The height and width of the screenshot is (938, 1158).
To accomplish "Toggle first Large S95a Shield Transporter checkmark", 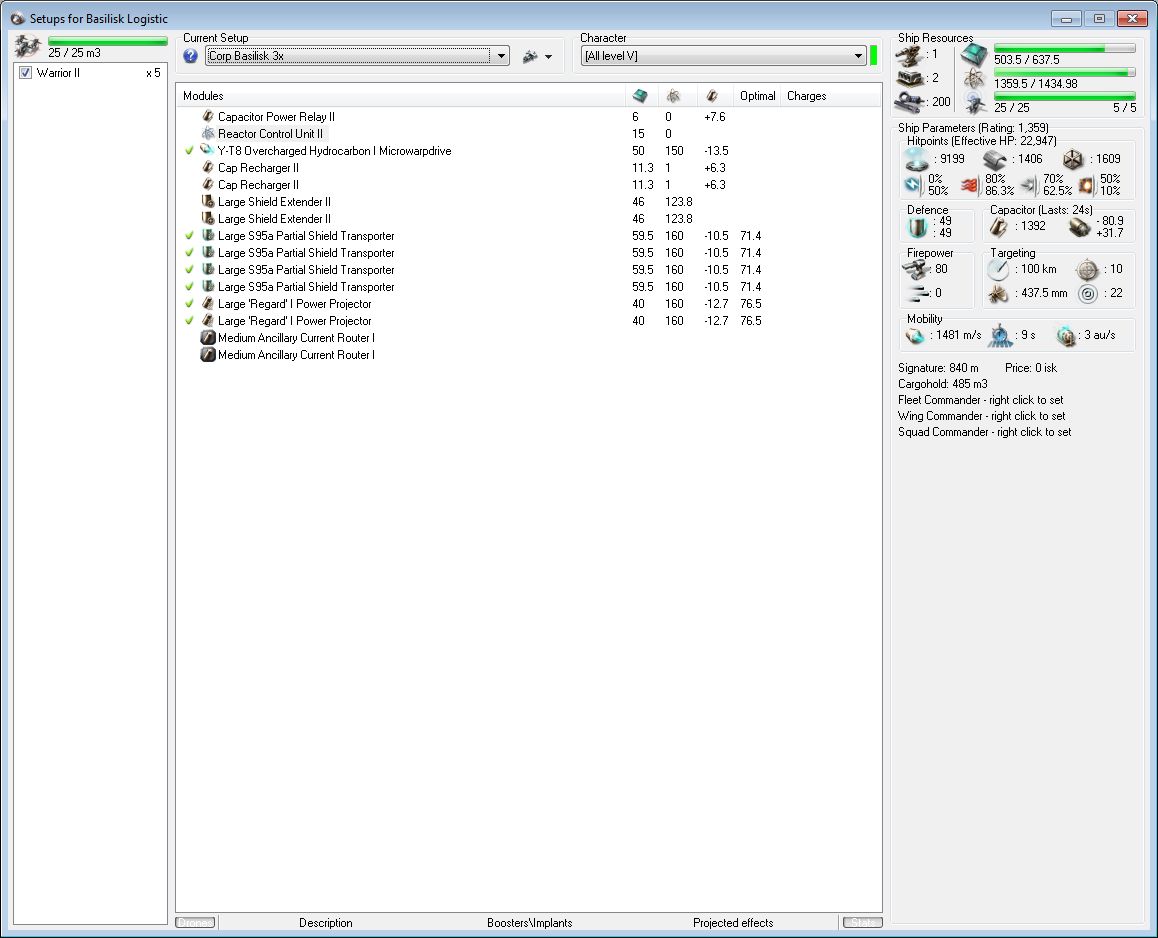I will [x=189, y=235].
